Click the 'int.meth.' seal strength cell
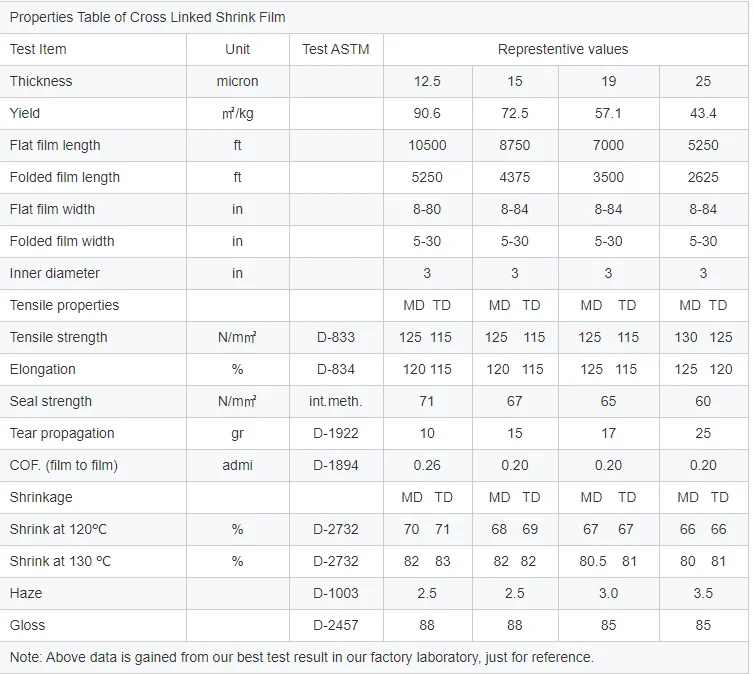Screen dimensions: 753x674 pyautogui.click(x=335, y=401)
